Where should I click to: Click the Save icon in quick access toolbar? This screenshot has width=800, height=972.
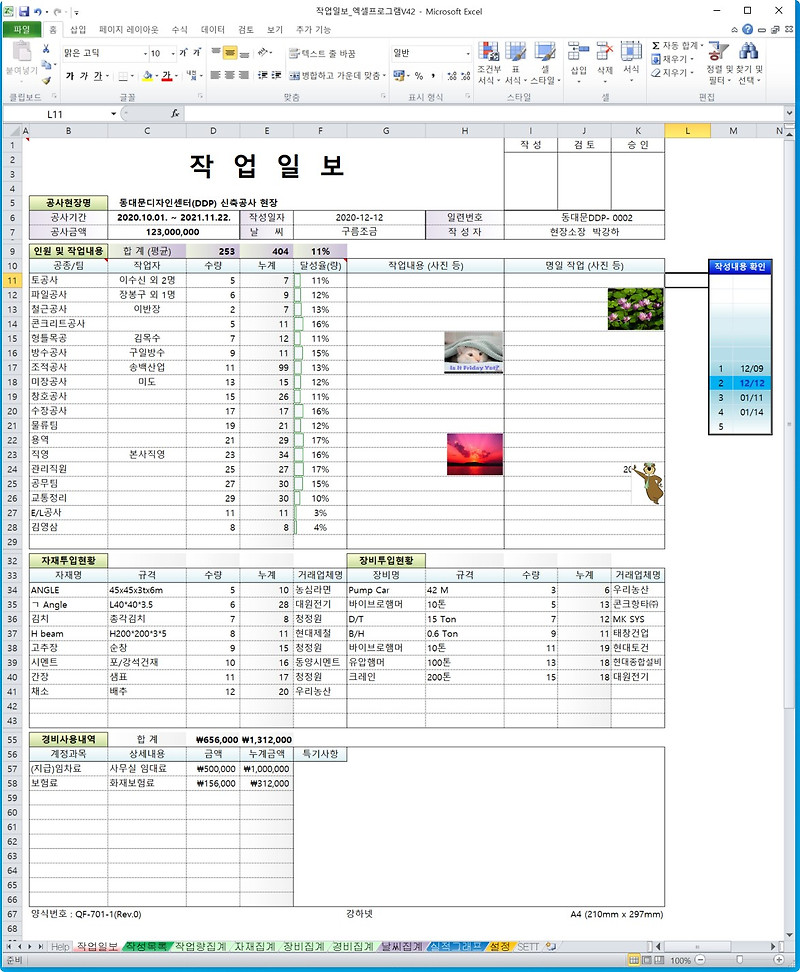click(x=24, y=11)
